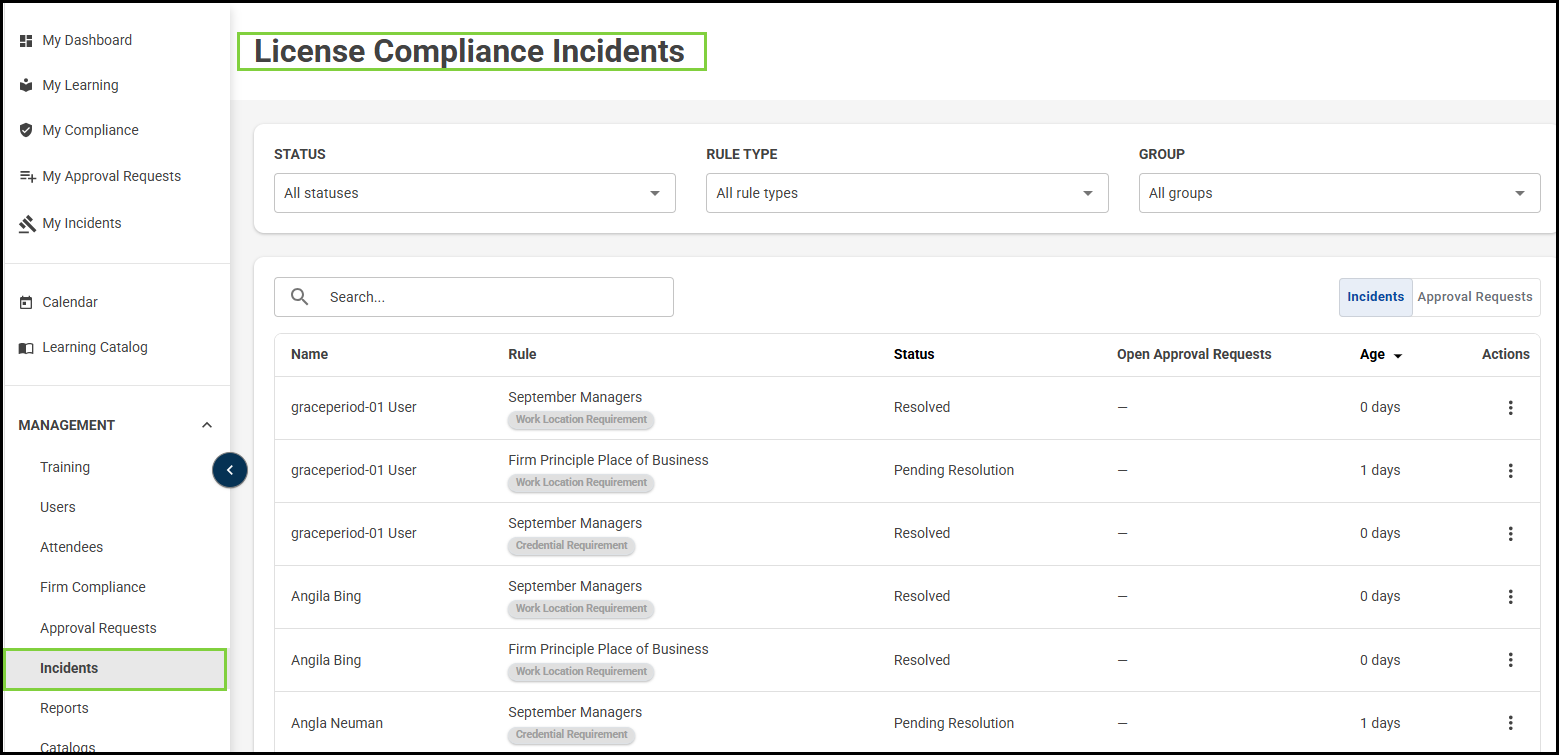Click Pending Resolution status for Angla Neuman
Viewport: 1559px width, 755px height.
pyautogui.click(x=954, y=723)
